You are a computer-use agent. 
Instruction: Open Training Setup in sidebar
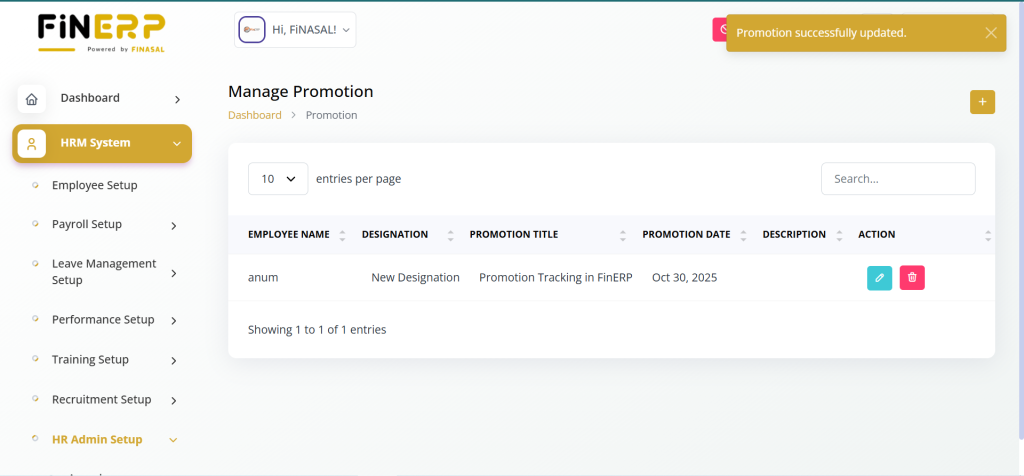[90, 360]
